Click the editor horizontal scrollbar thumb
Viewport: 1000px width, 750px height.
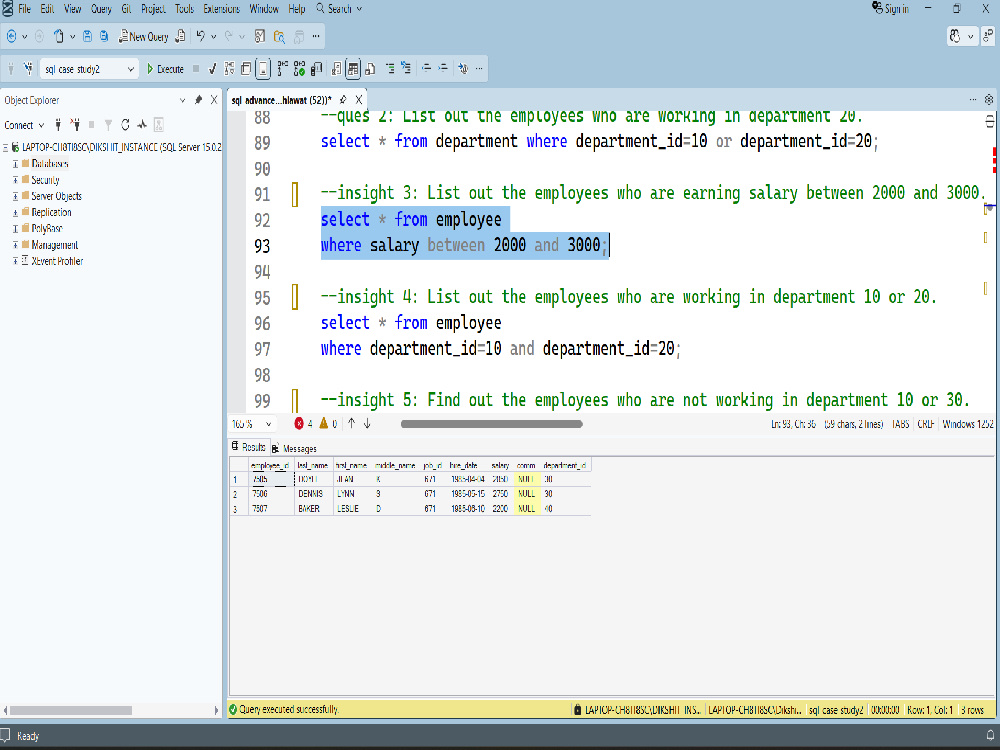pos(491,424)
